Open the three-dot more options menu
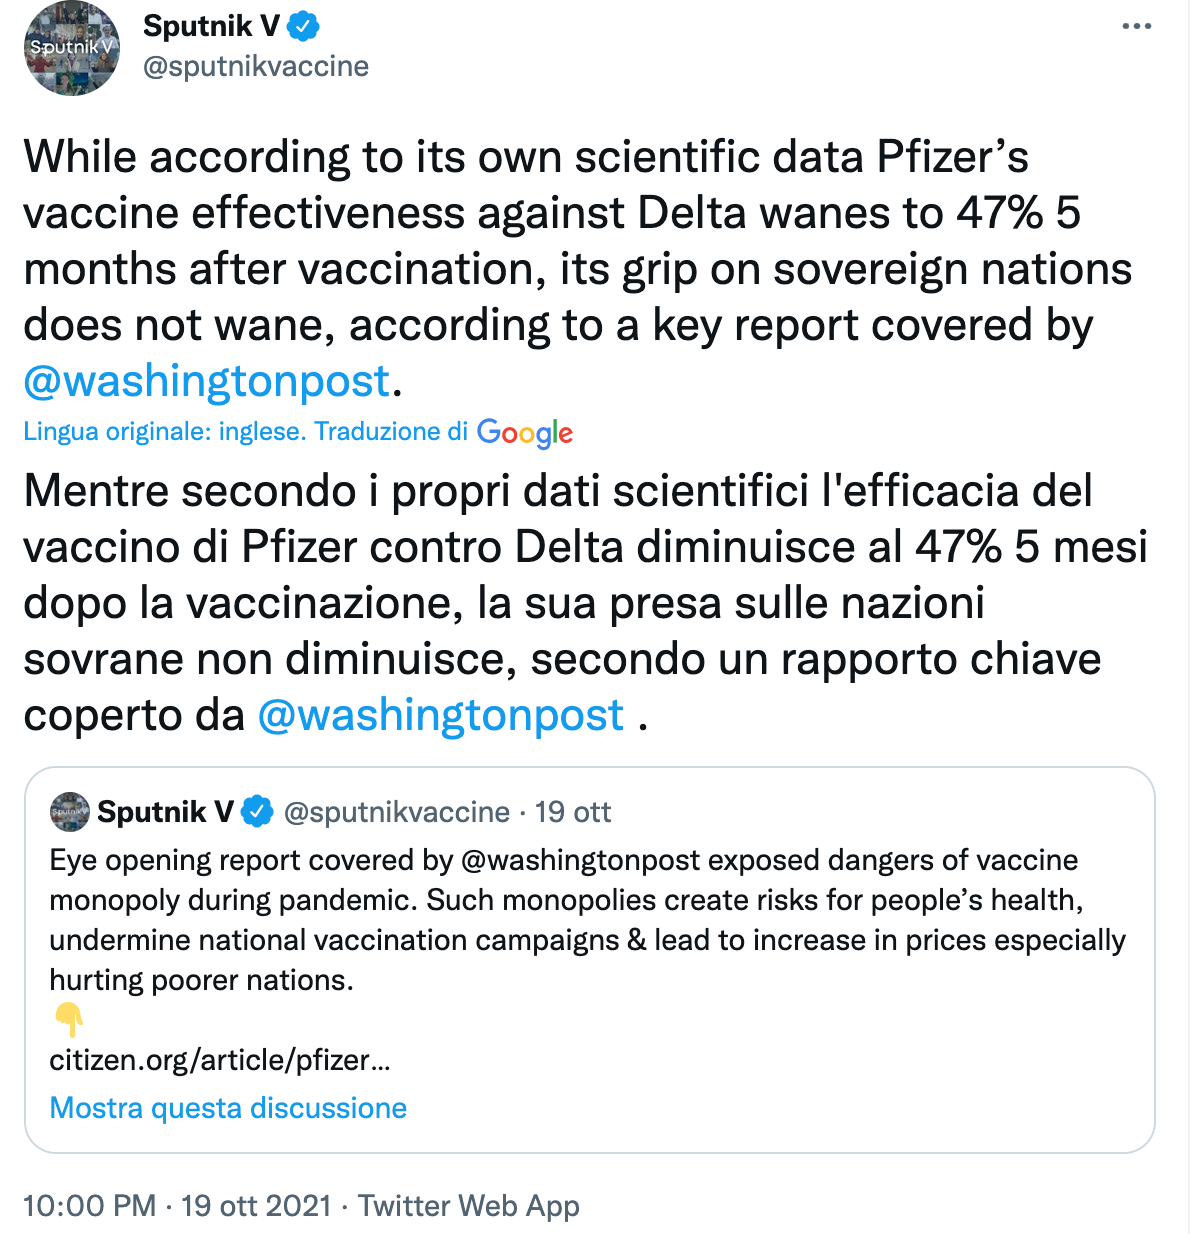This screenshot has width=1192, height=1234. (x=1136, y=27)
